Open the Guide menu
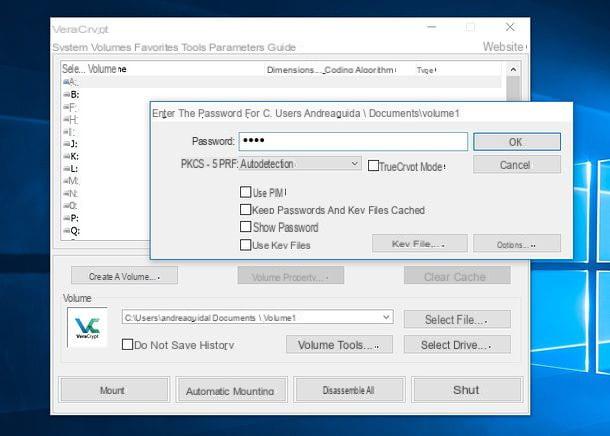The height and width of the screenshot is (436, 610). coord(281,47)
